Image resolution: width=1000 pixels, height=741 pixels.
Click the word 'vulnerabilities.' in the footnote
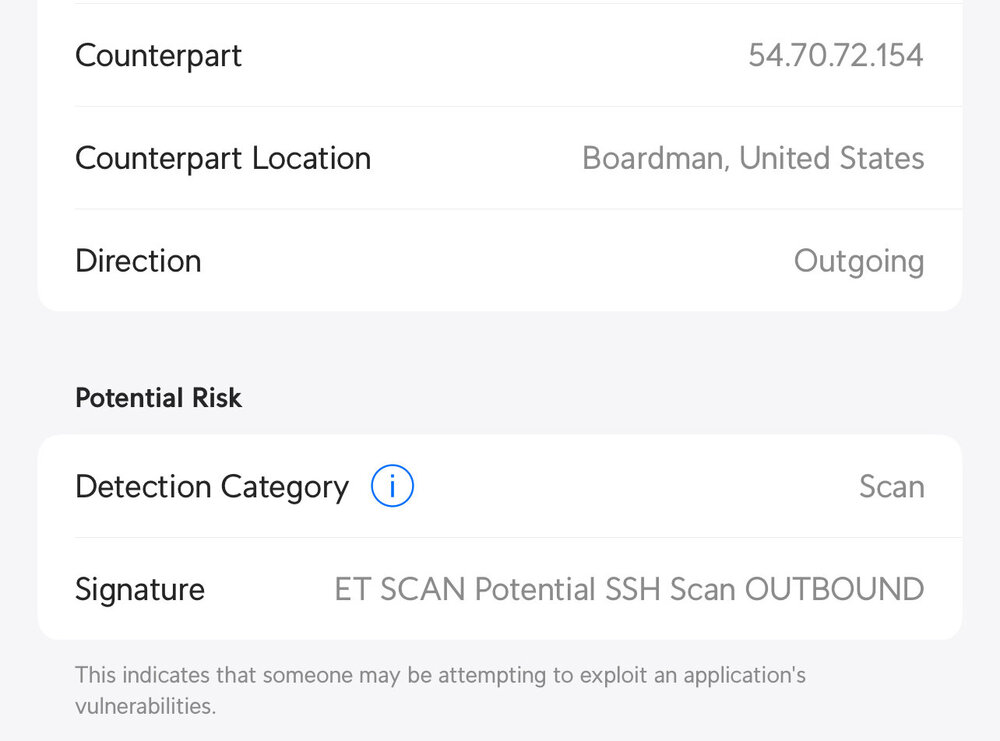(x=145, y=707)
